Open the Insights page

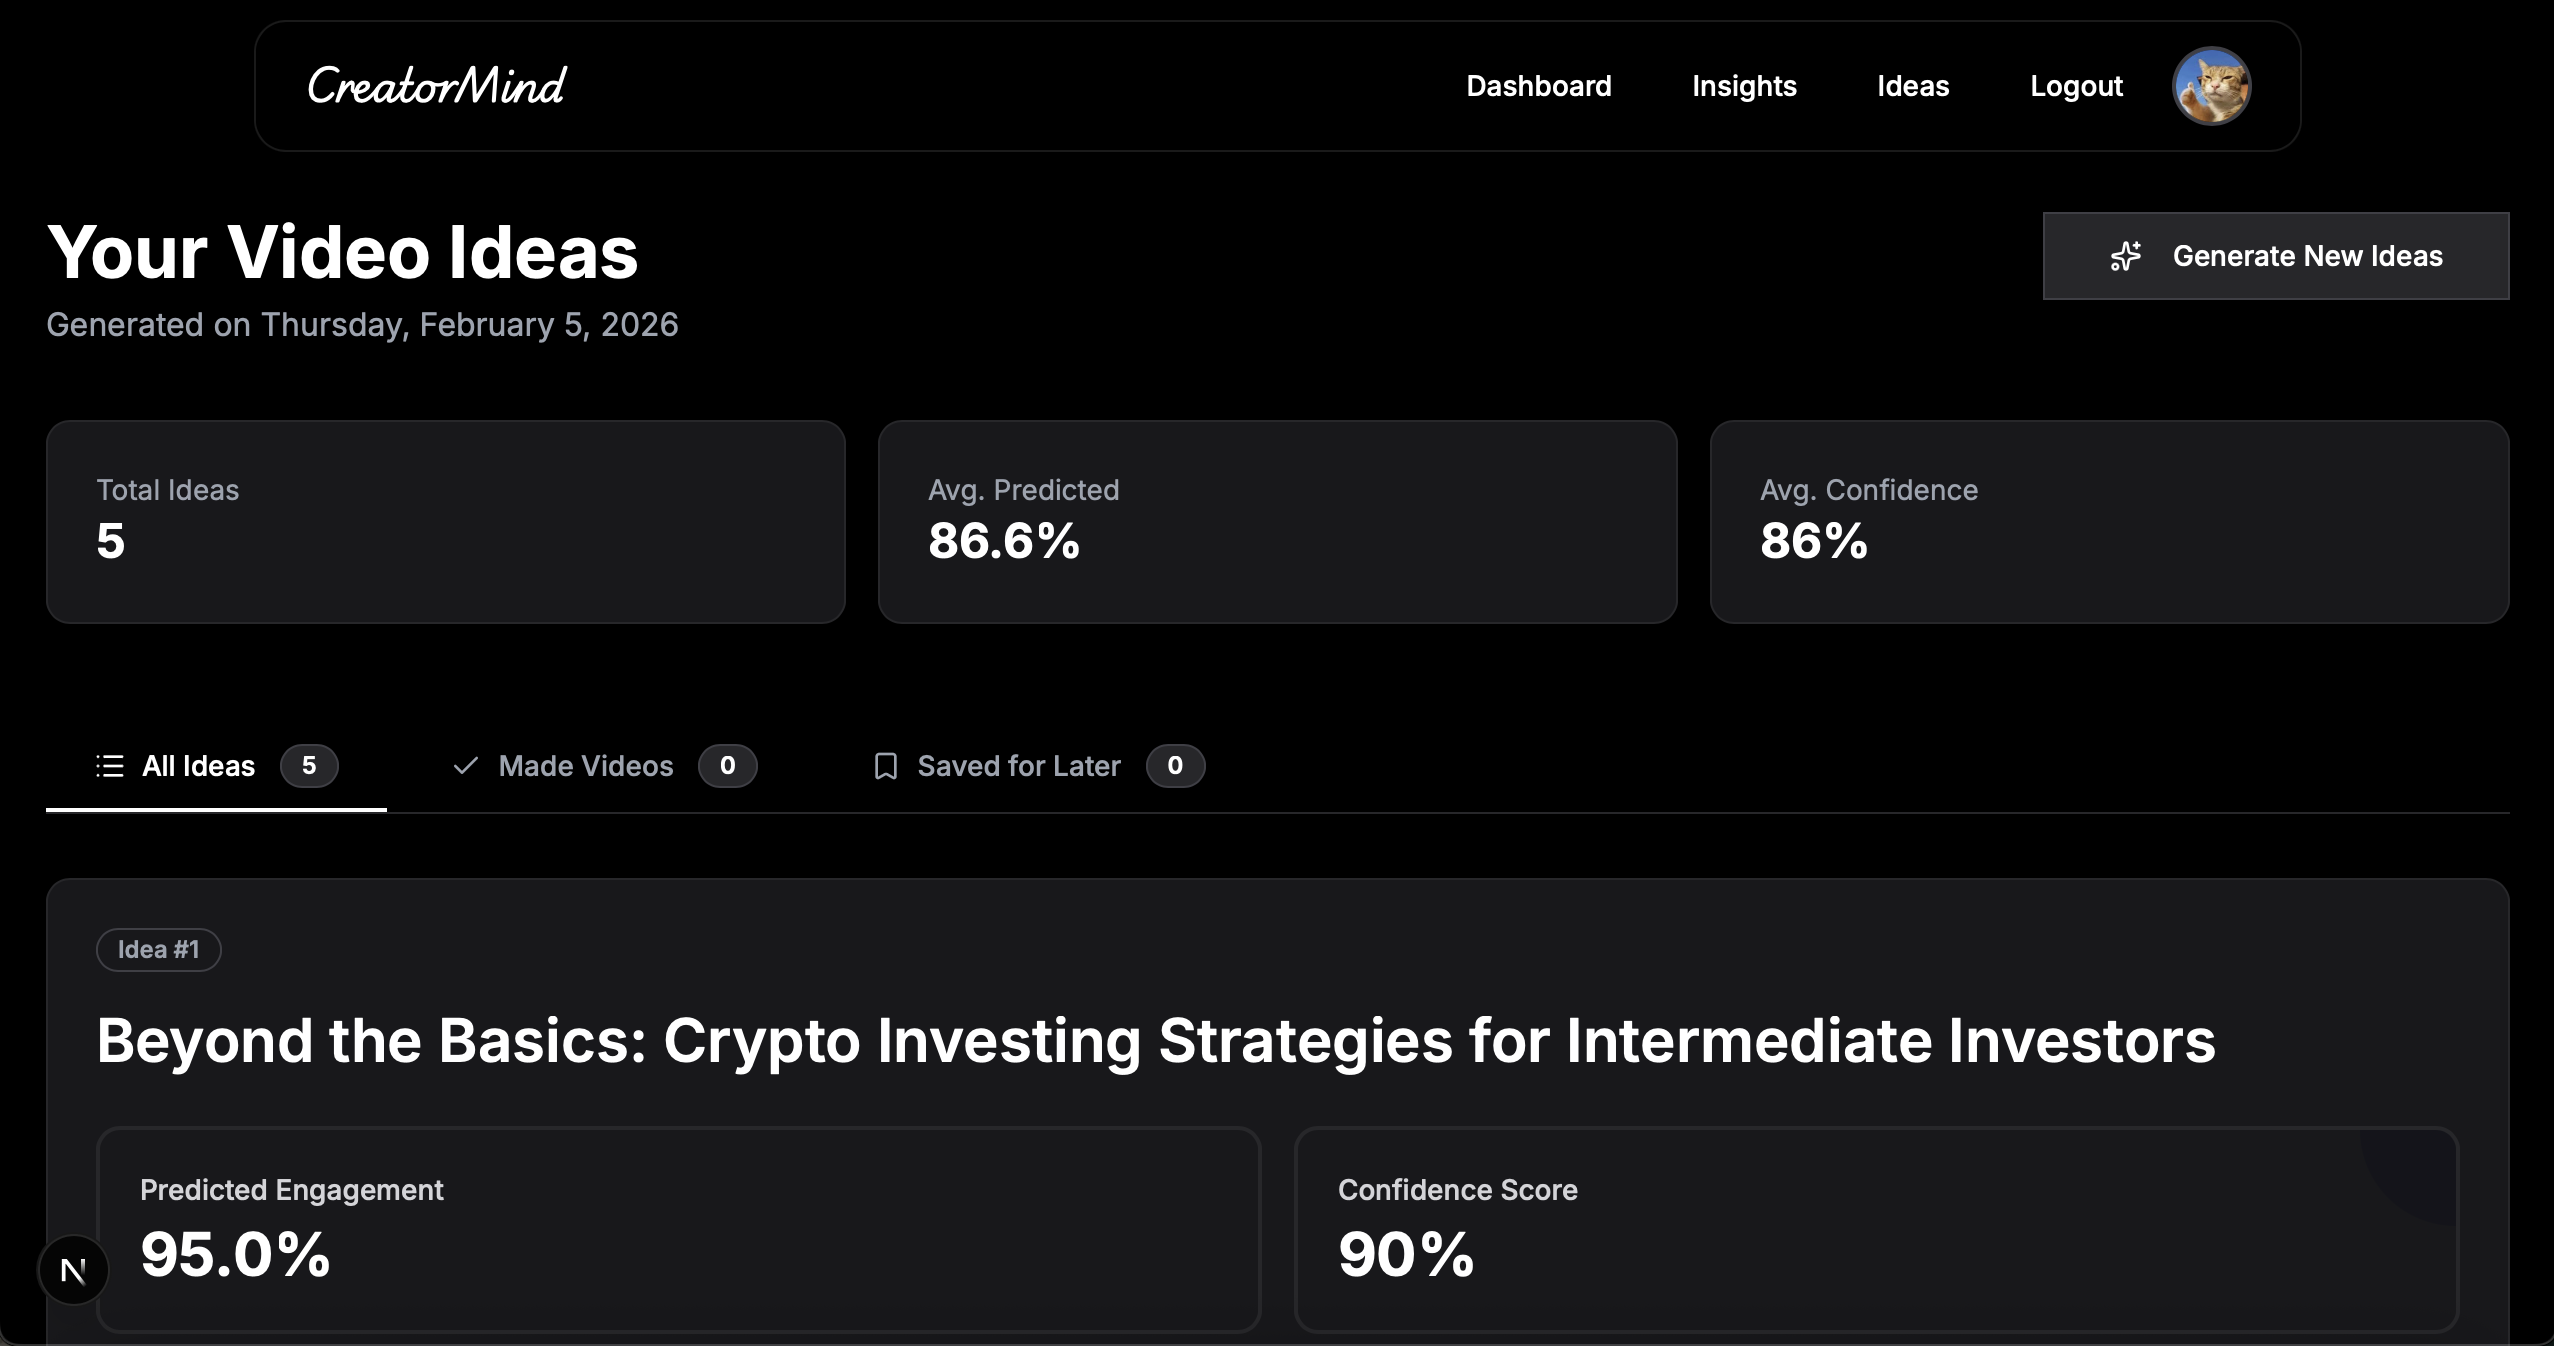pyautogui.click(x=1744, y=86)
